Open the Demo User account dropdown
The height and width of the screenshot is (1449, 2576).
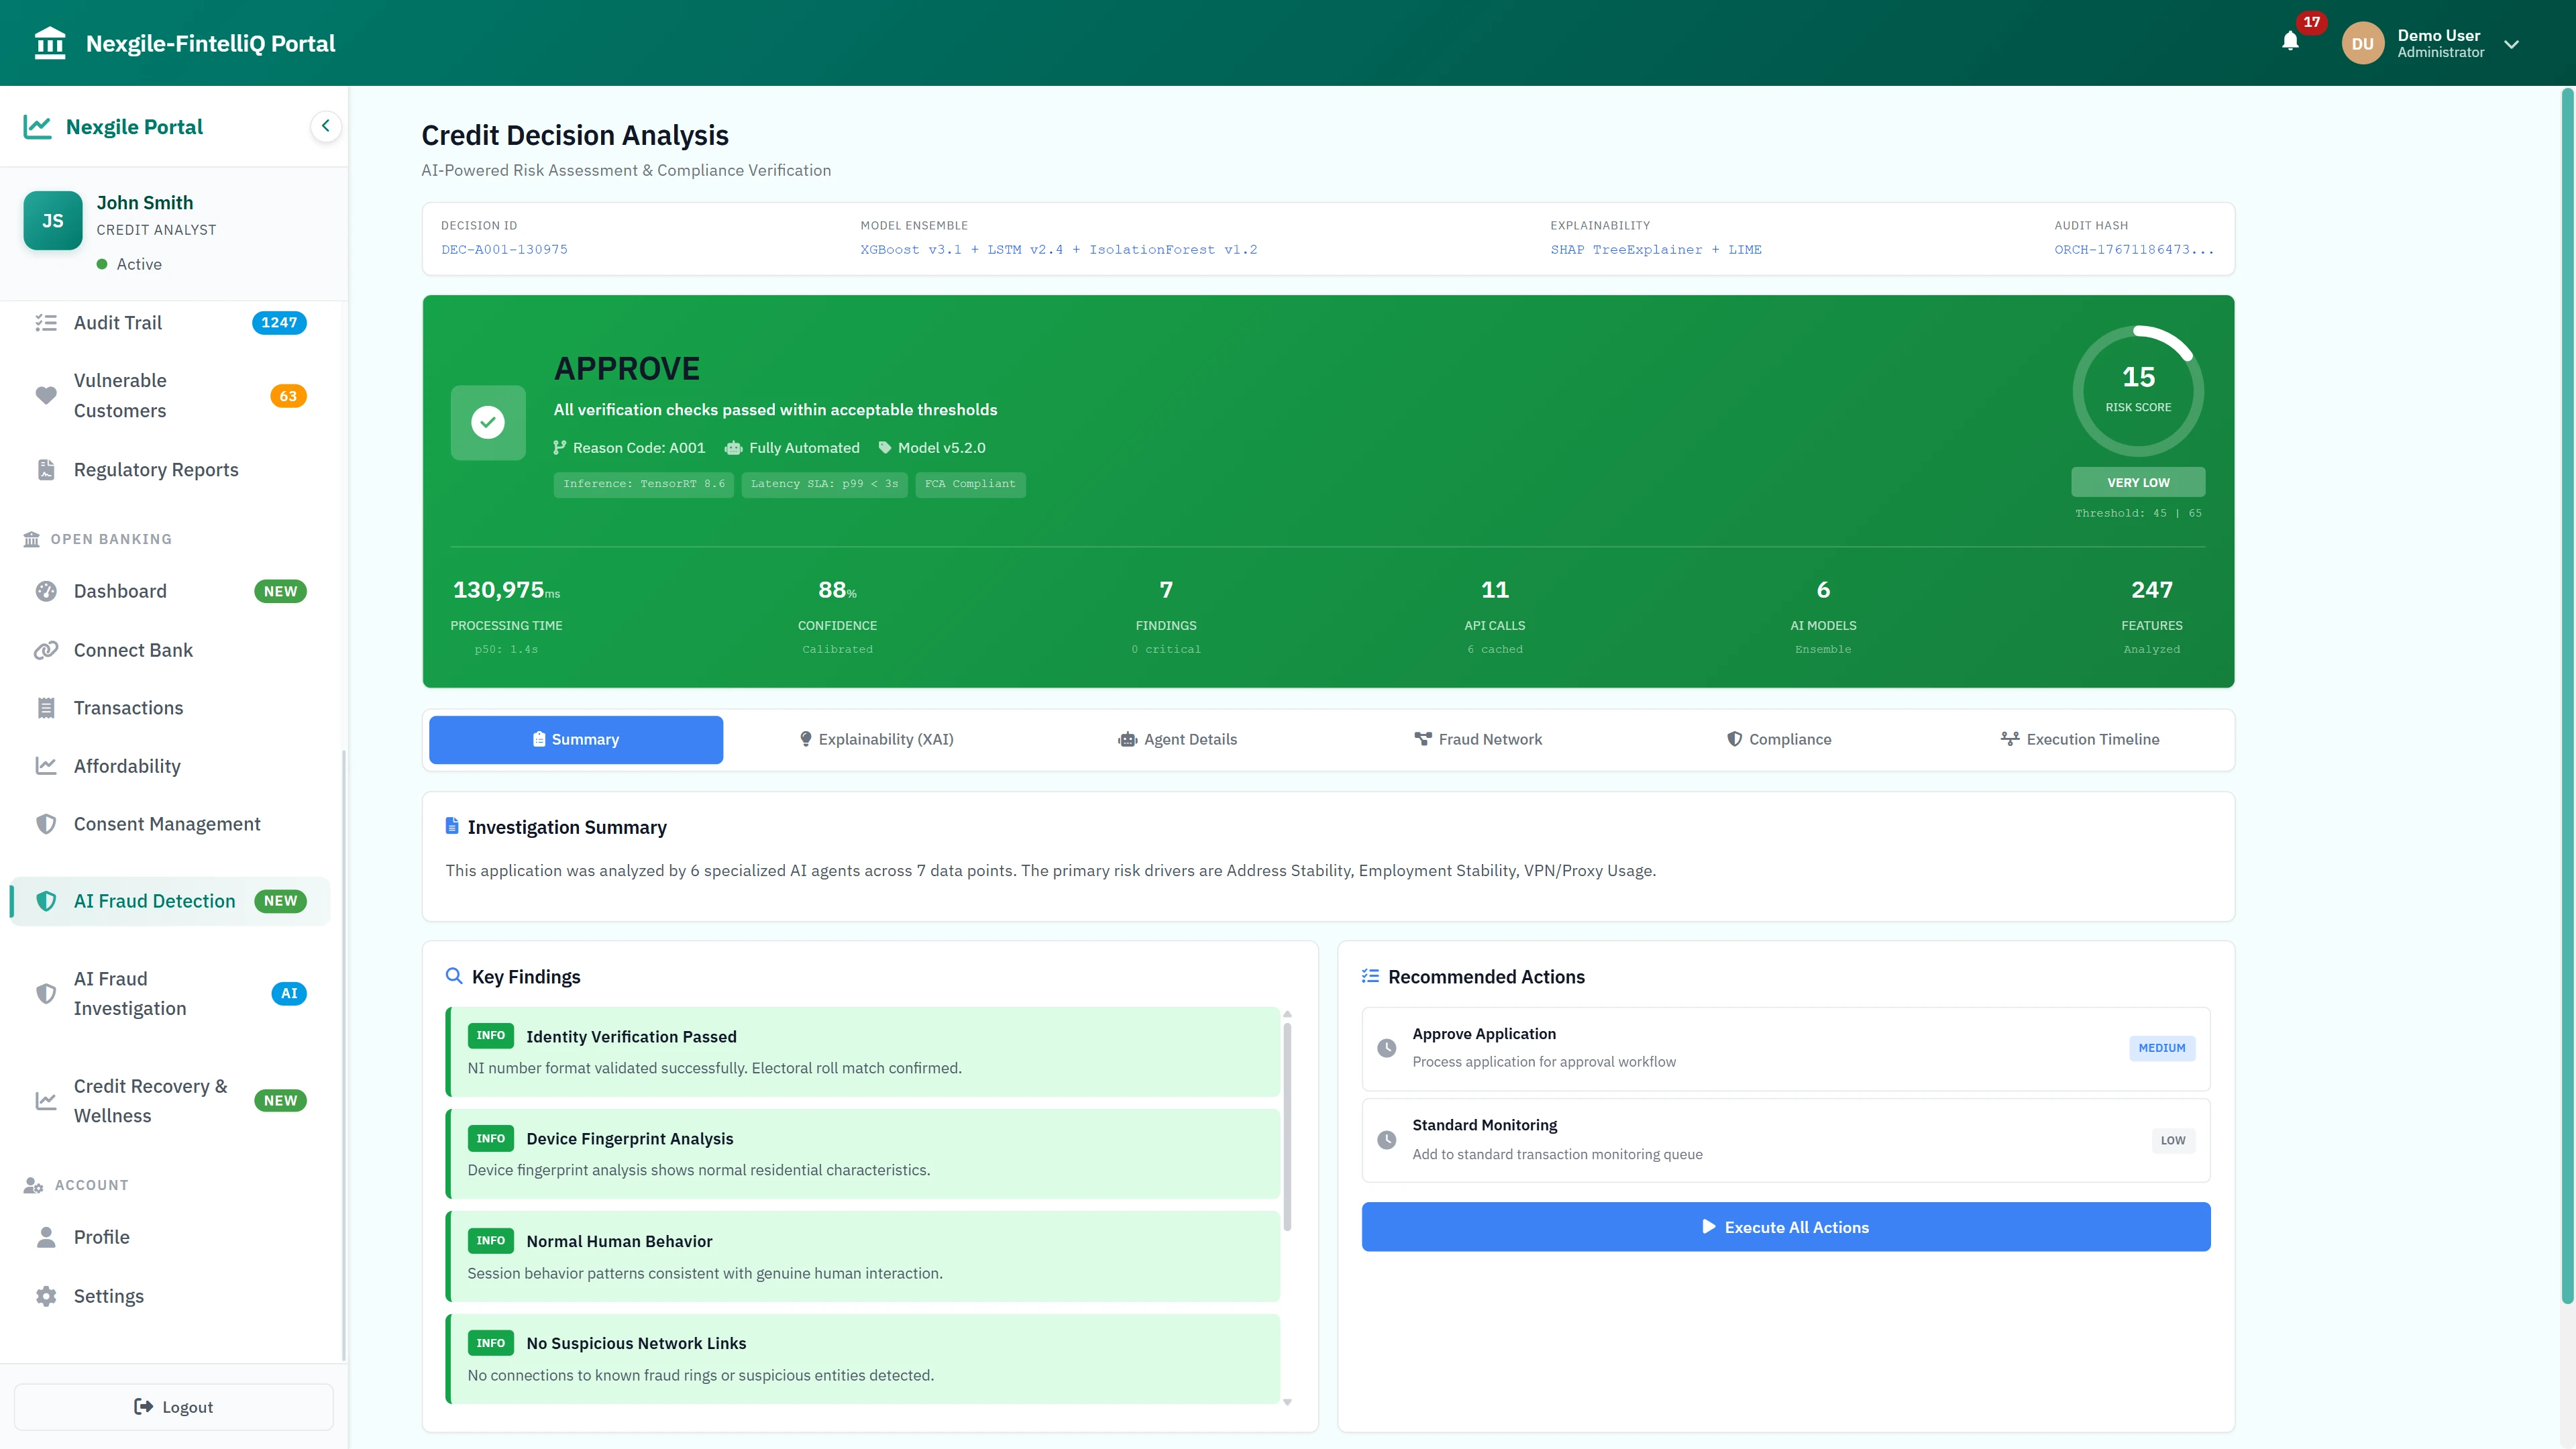click(2513, 43)
